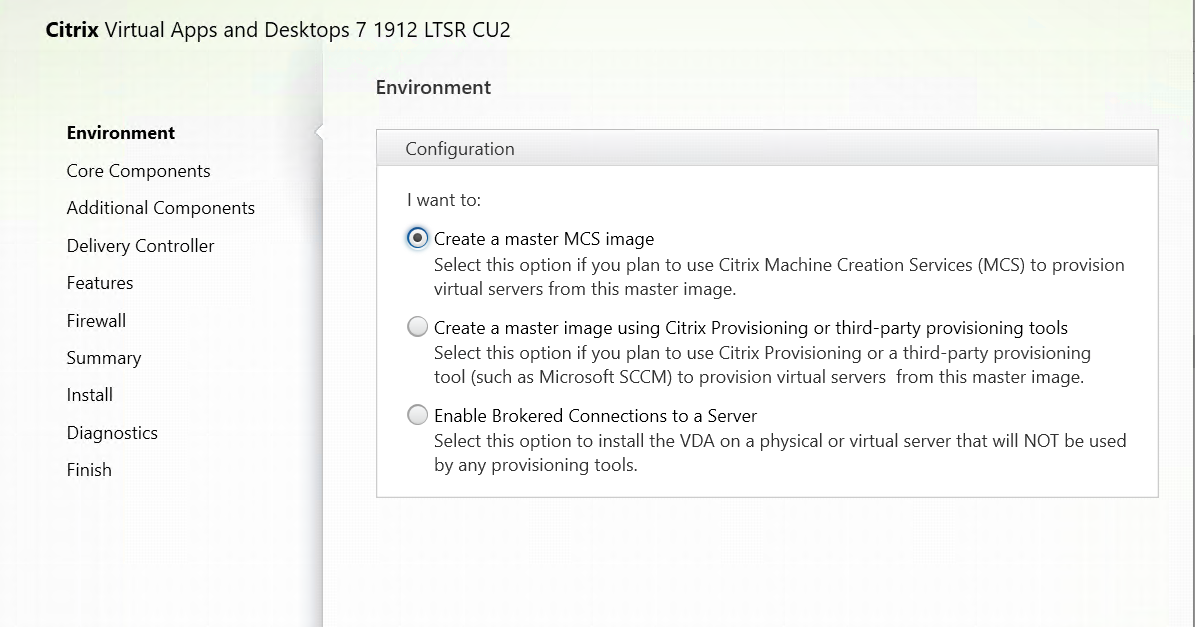This screenshot has height=627, width=1195.
Task: Click the Create a master MCS image label
Action: [543, 239]
